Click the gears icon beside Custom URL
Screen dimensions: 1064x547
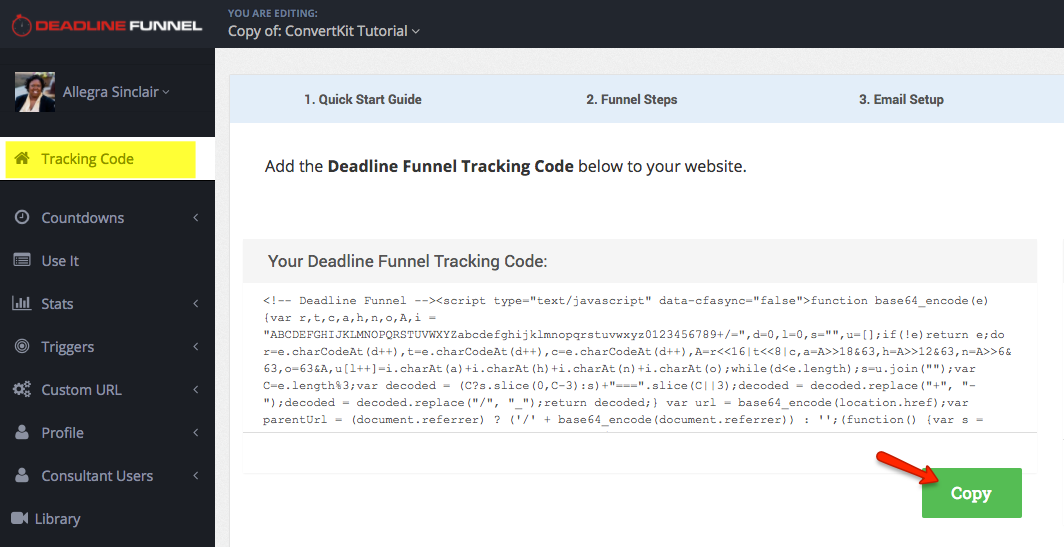[22, 389]
